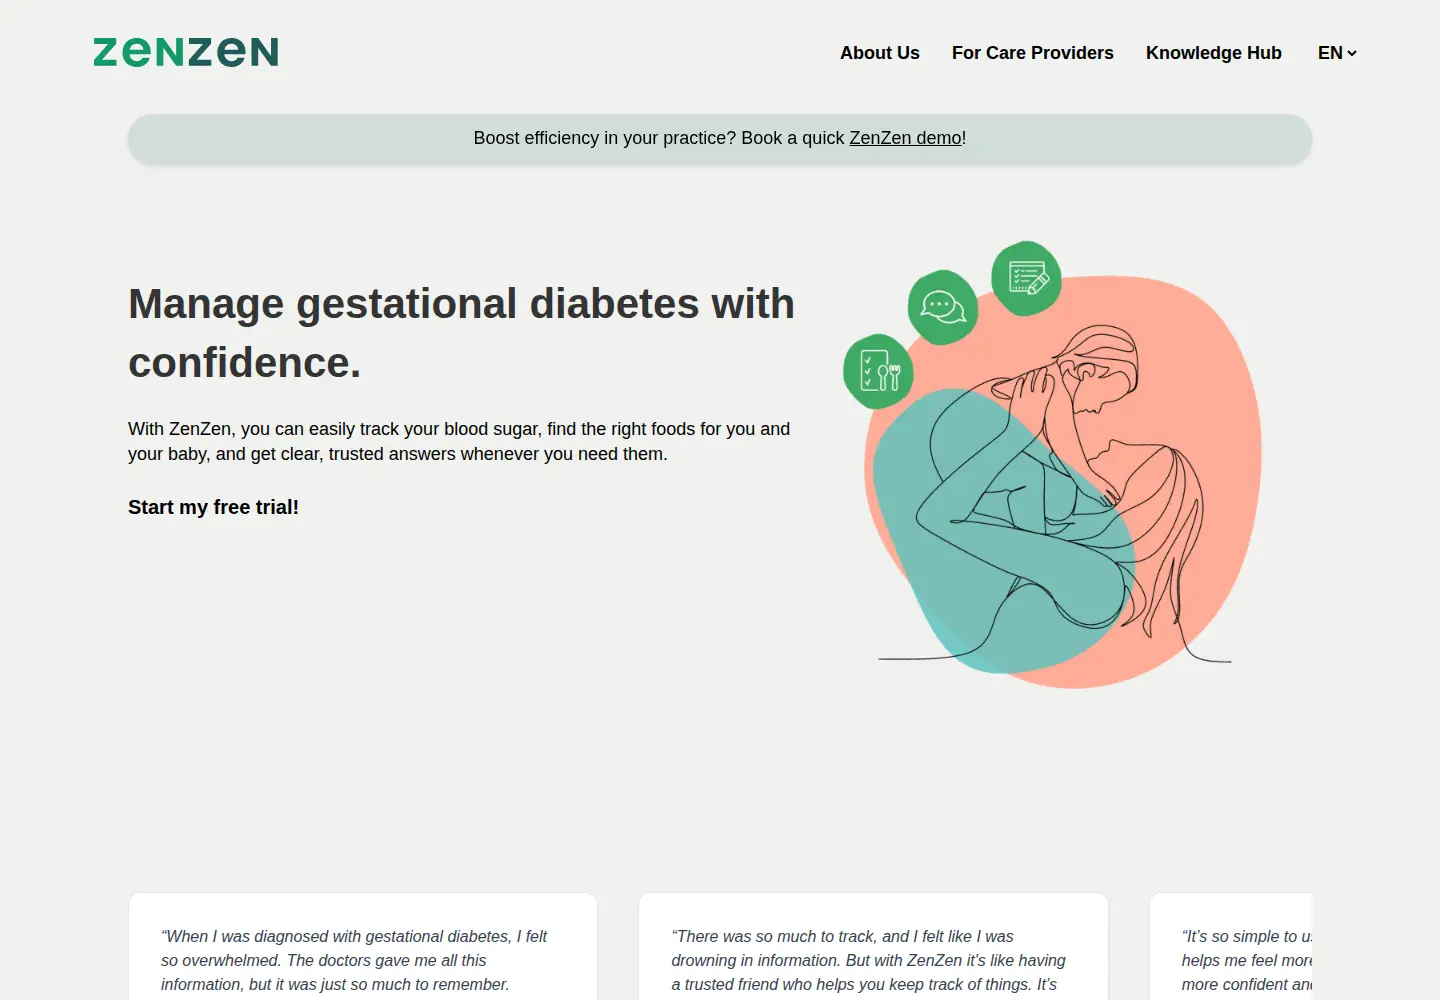Open the partially visible 'It's so simple' testimonial
Viewport: 1440px width, 1000px height.
click(1232, 947)
